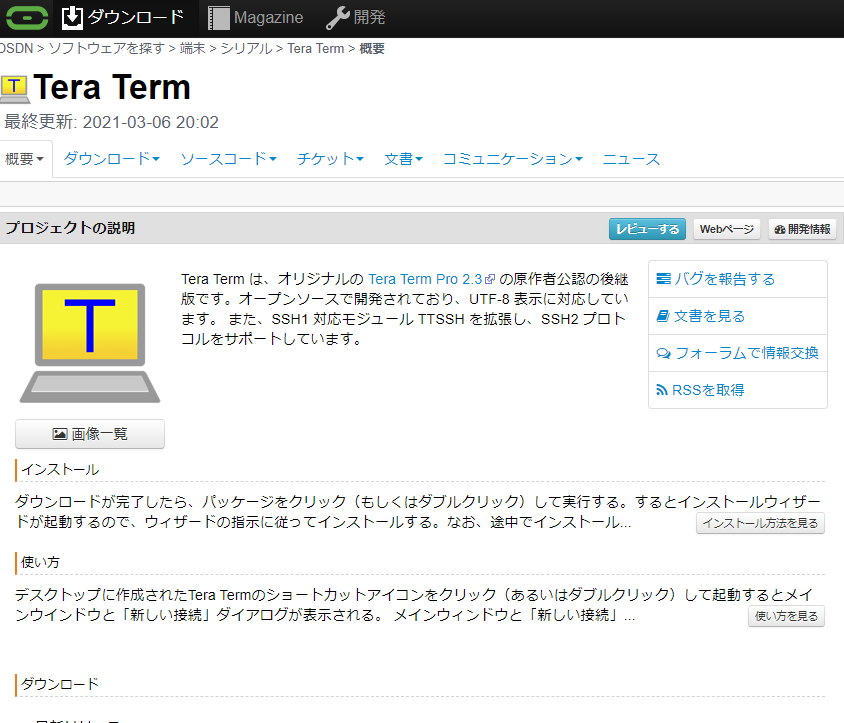Click the wrench 開発 icon in top bar
This screenshot has width=844, height=723.
click(337, 18)
